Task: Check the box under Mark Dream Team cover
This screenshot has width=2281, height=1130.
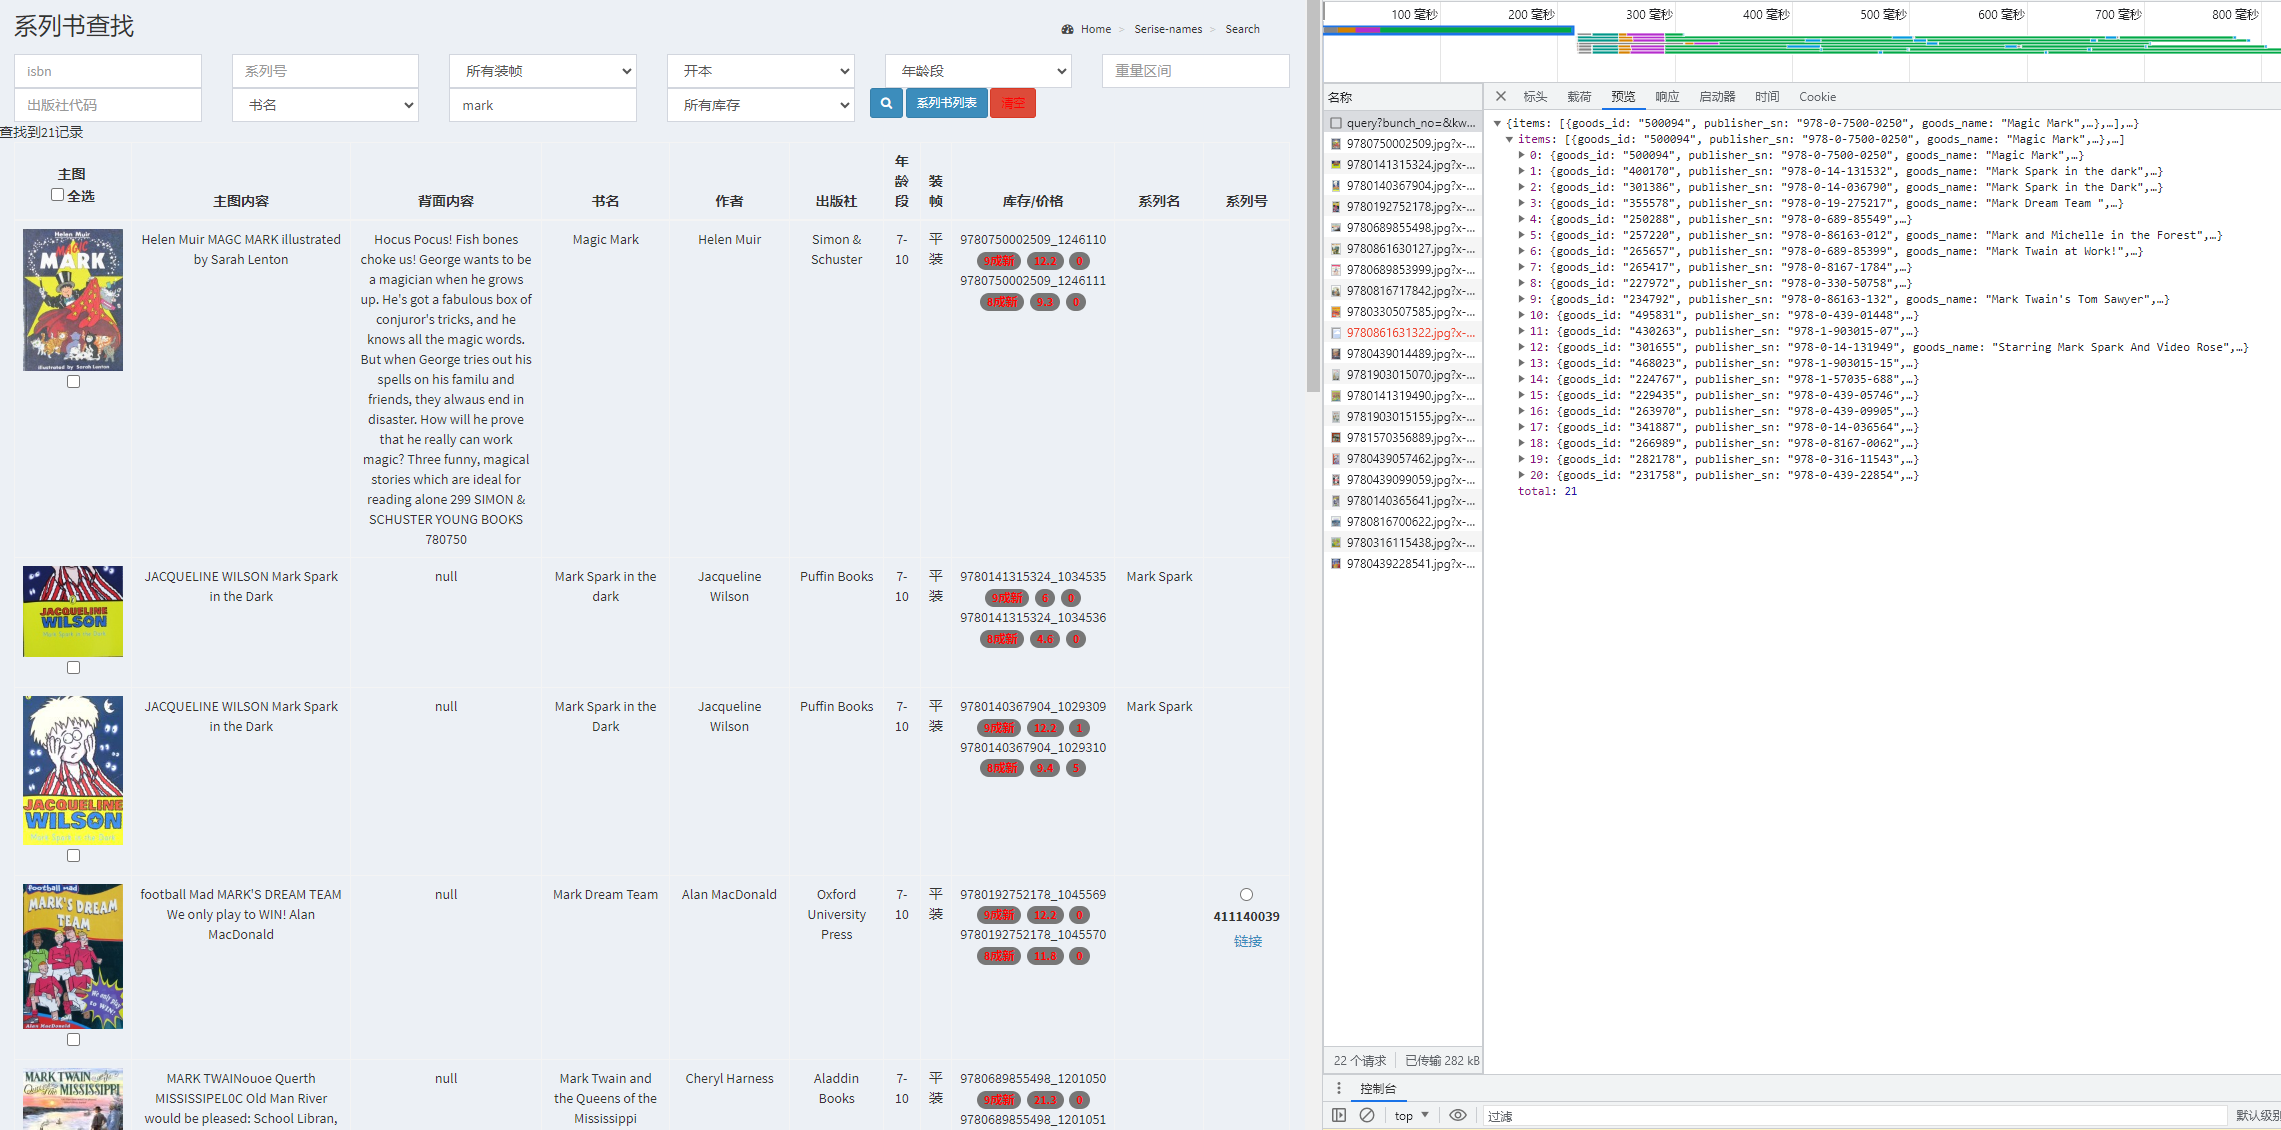Action: coord(73,1040)
